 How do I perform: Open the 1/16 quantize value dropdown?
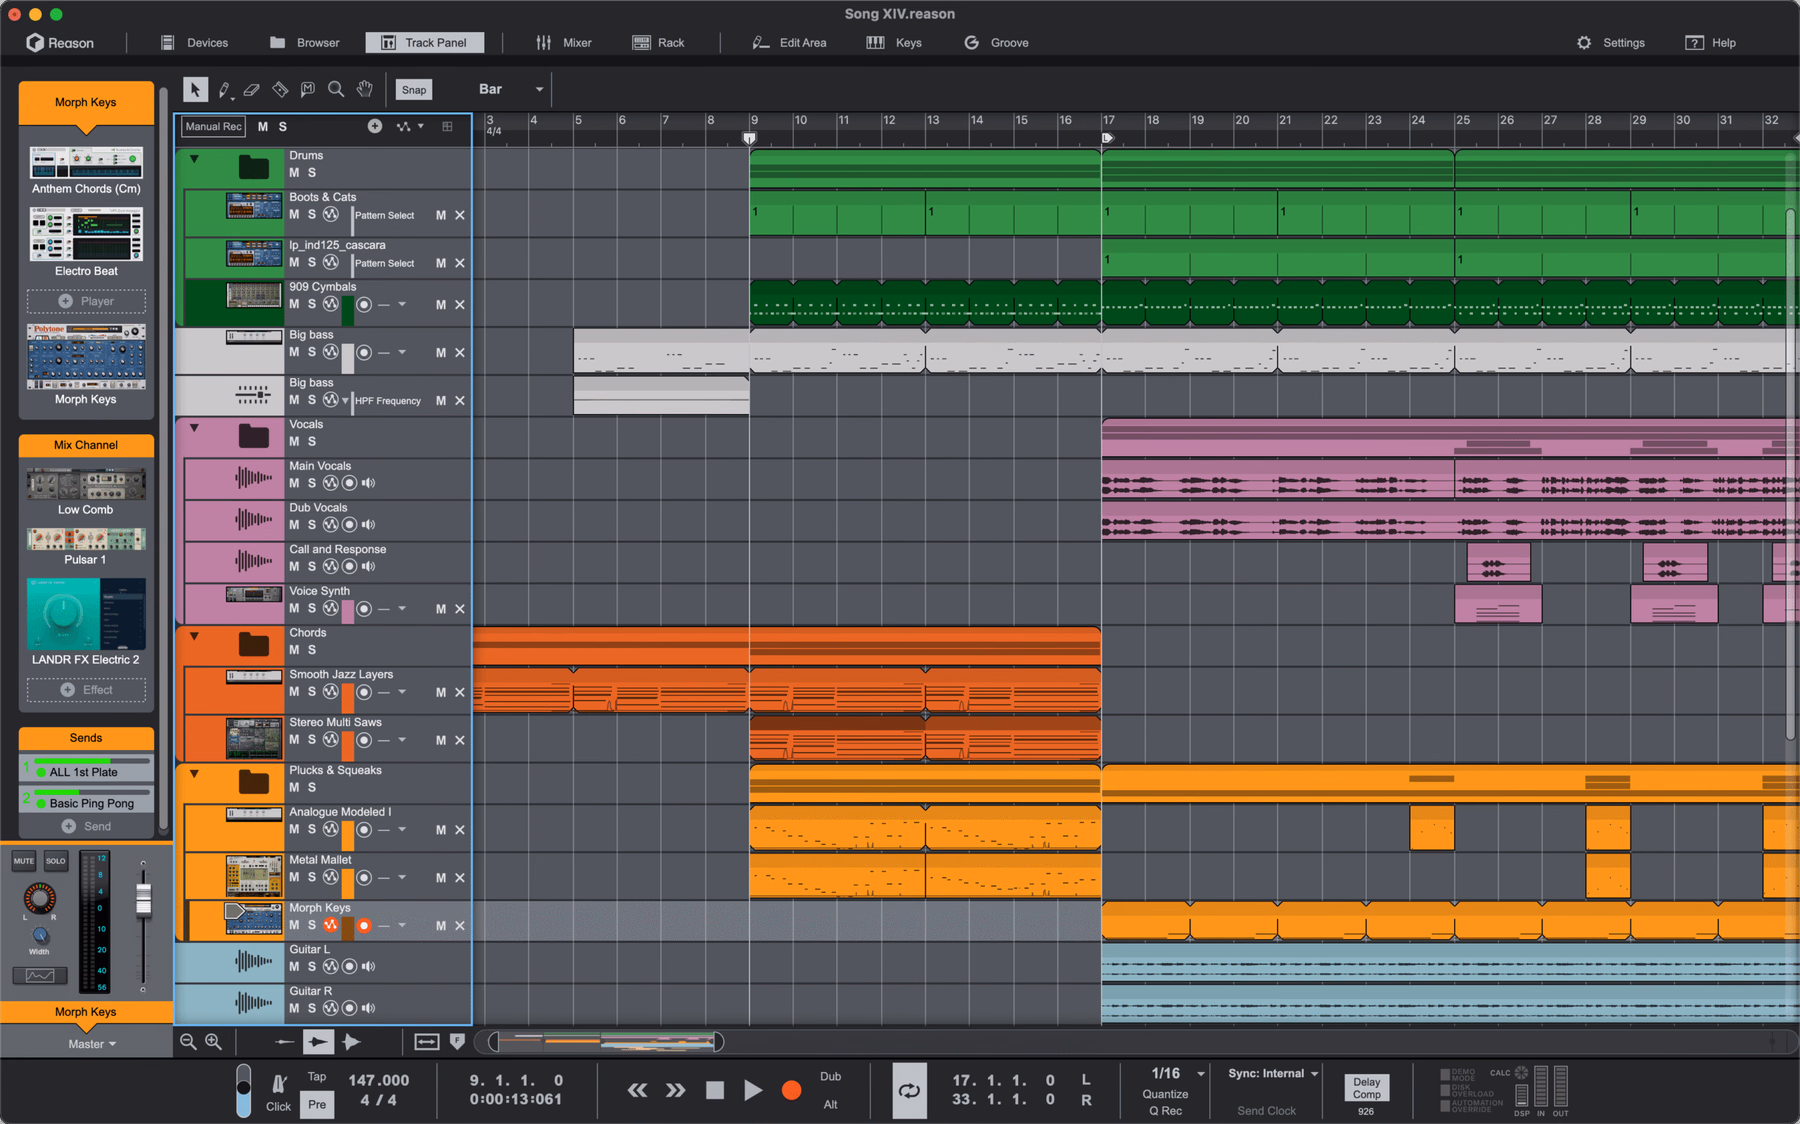(x=1178, y=1073)
